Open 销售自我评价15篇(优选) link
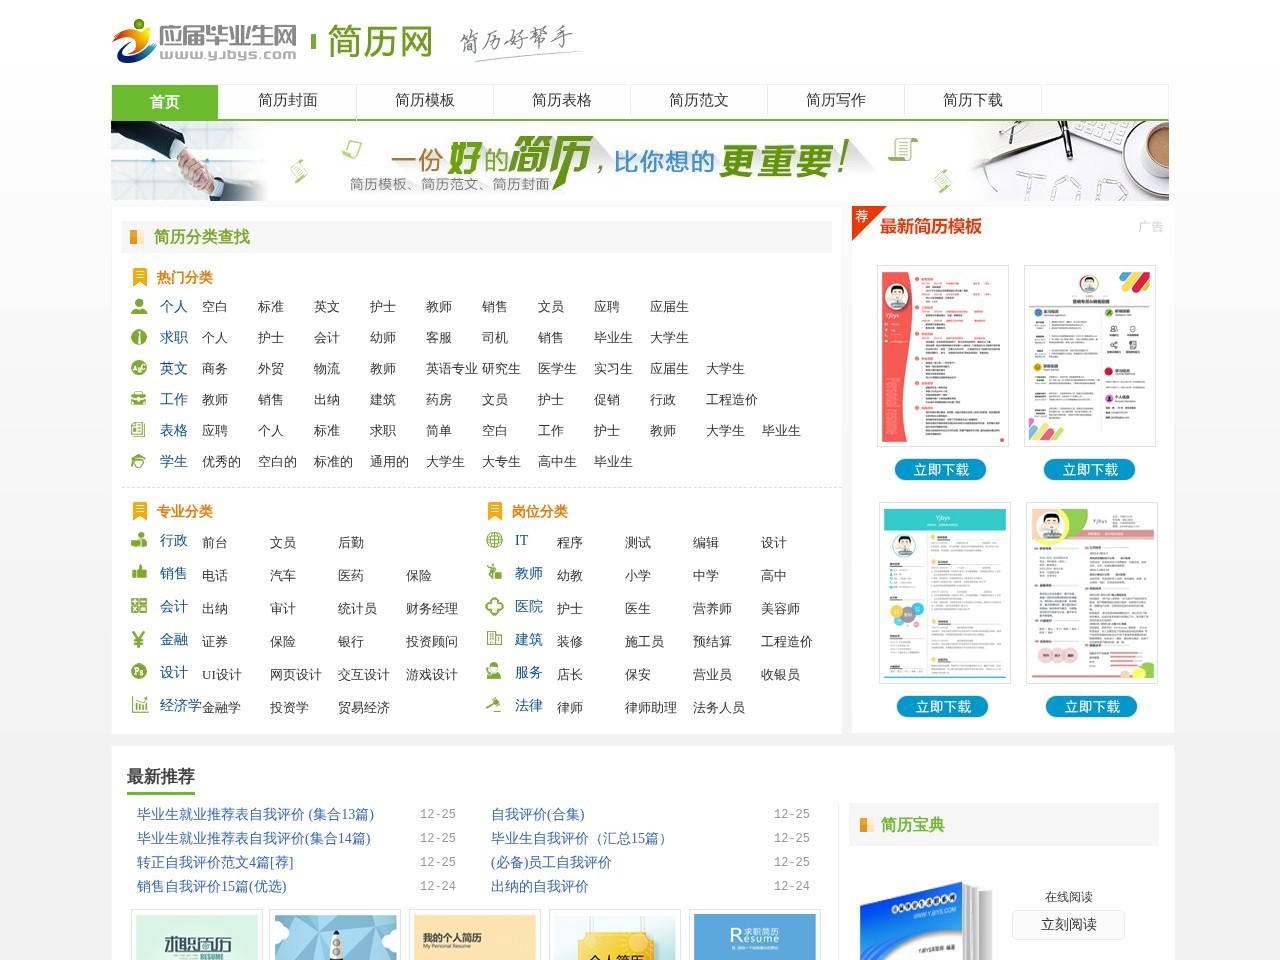1280x960 pixels. (212, 886)
